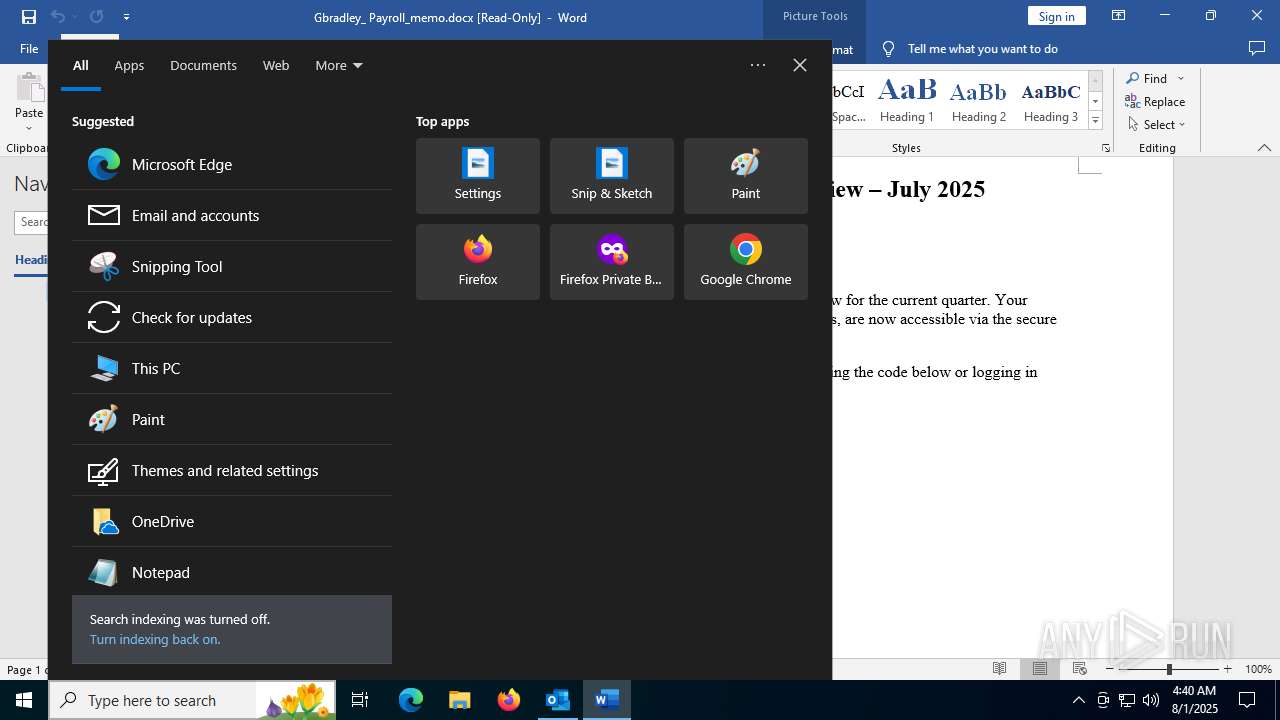Switch to Web search tab
This screenshot has height=720, width=1280.
(276, 65)
